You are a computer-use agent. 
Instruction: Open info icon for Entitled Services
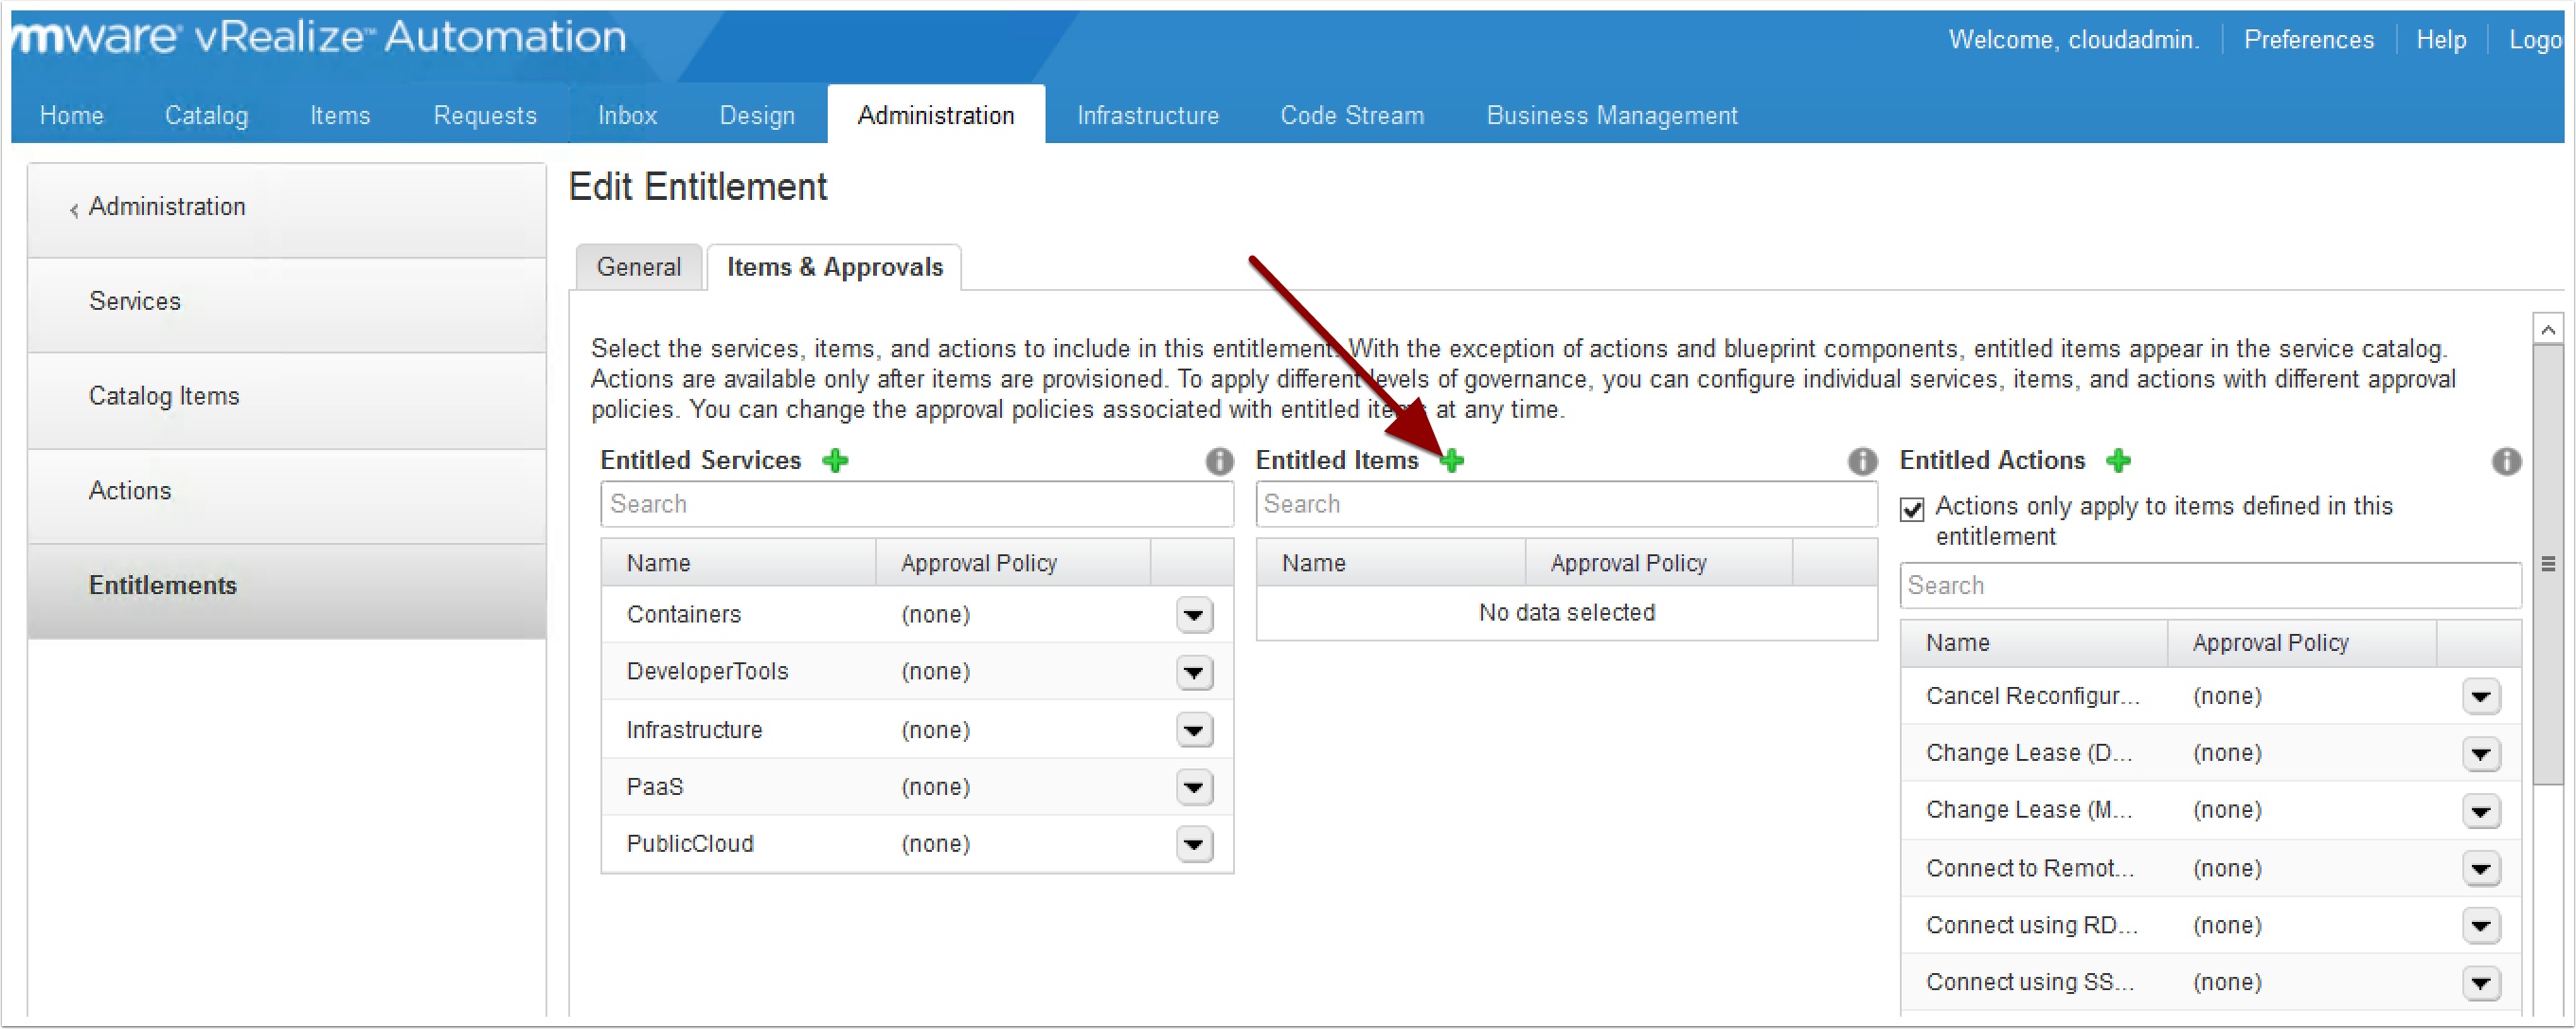click(x=1219, y=461)
